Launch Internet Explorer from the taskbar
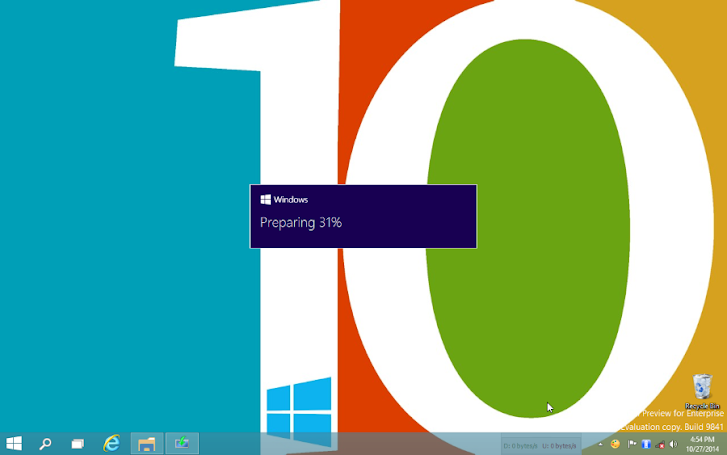Image resolution: width=727 pixels, height=455 pixels. [x=111, y=443]
